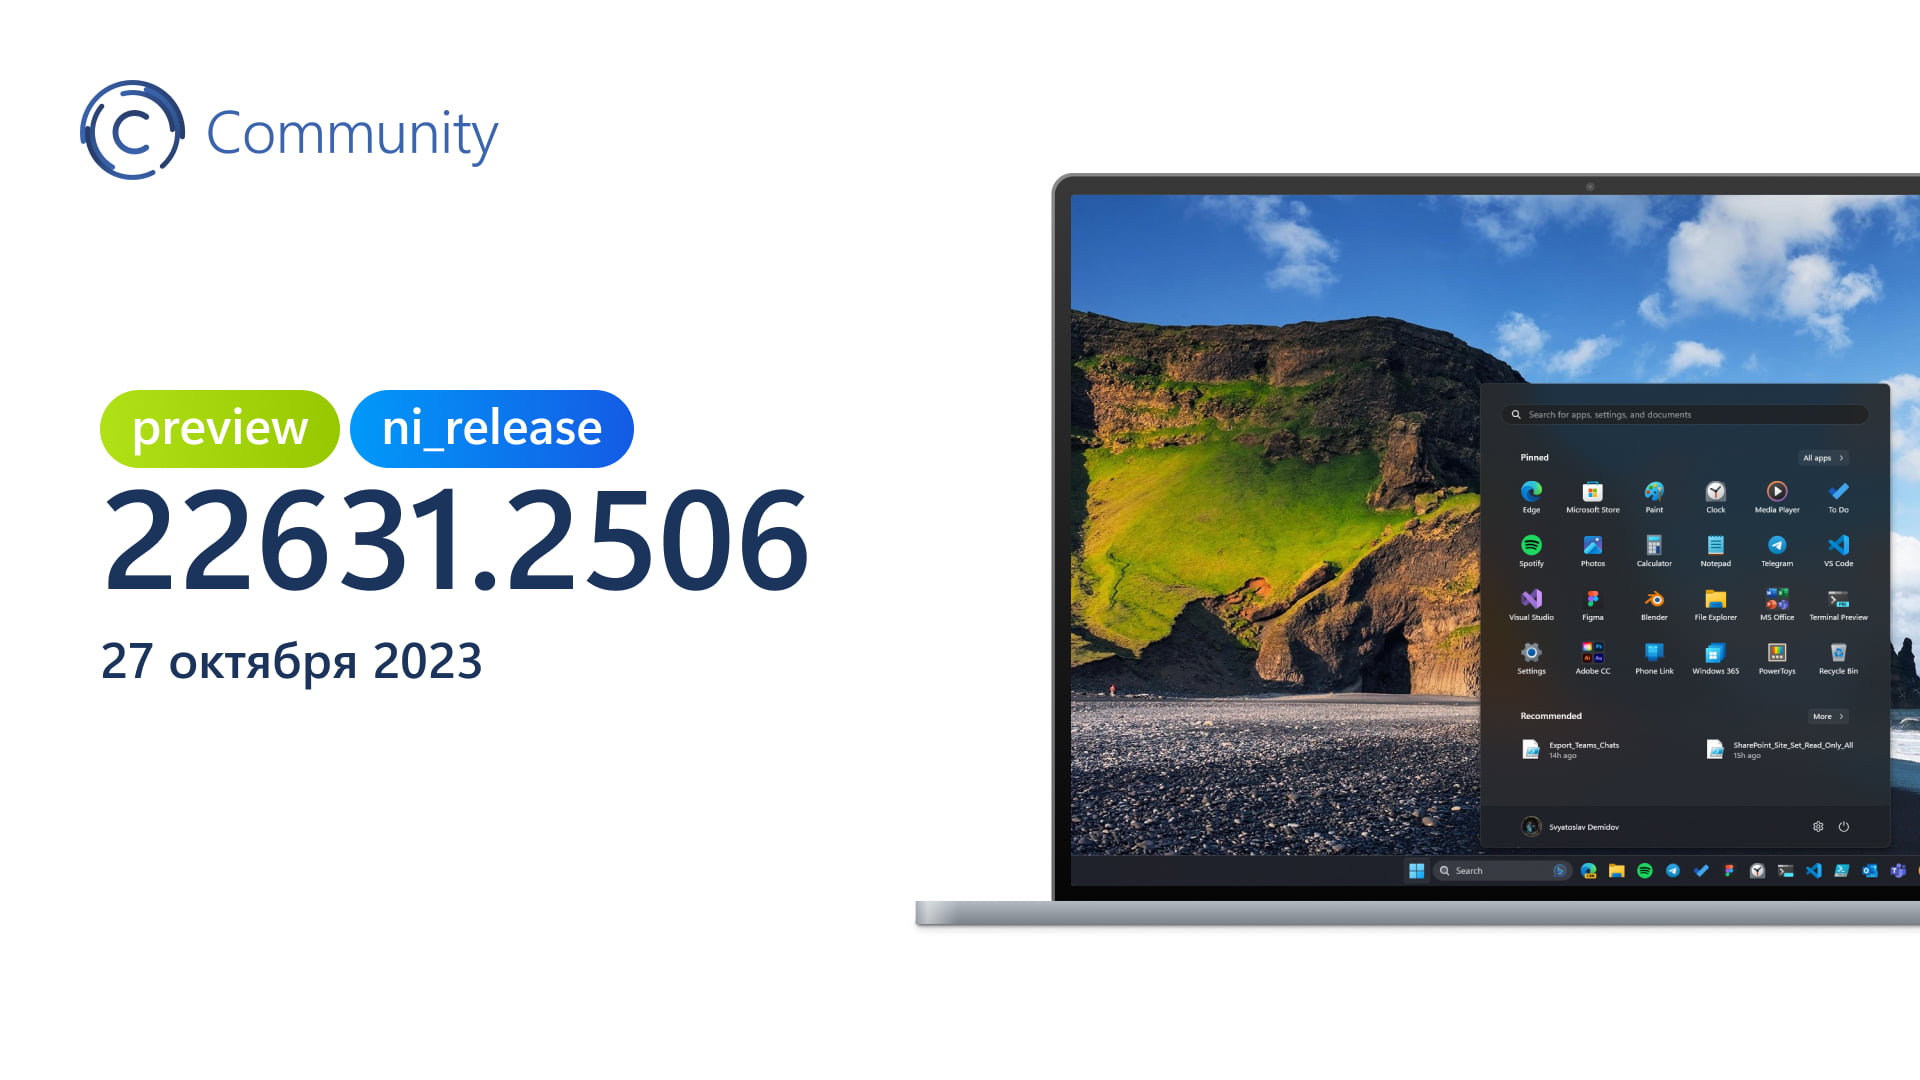Launch Figma from Start menu
This screenshot has width=1920, height=1080.
coord(1592,601)
